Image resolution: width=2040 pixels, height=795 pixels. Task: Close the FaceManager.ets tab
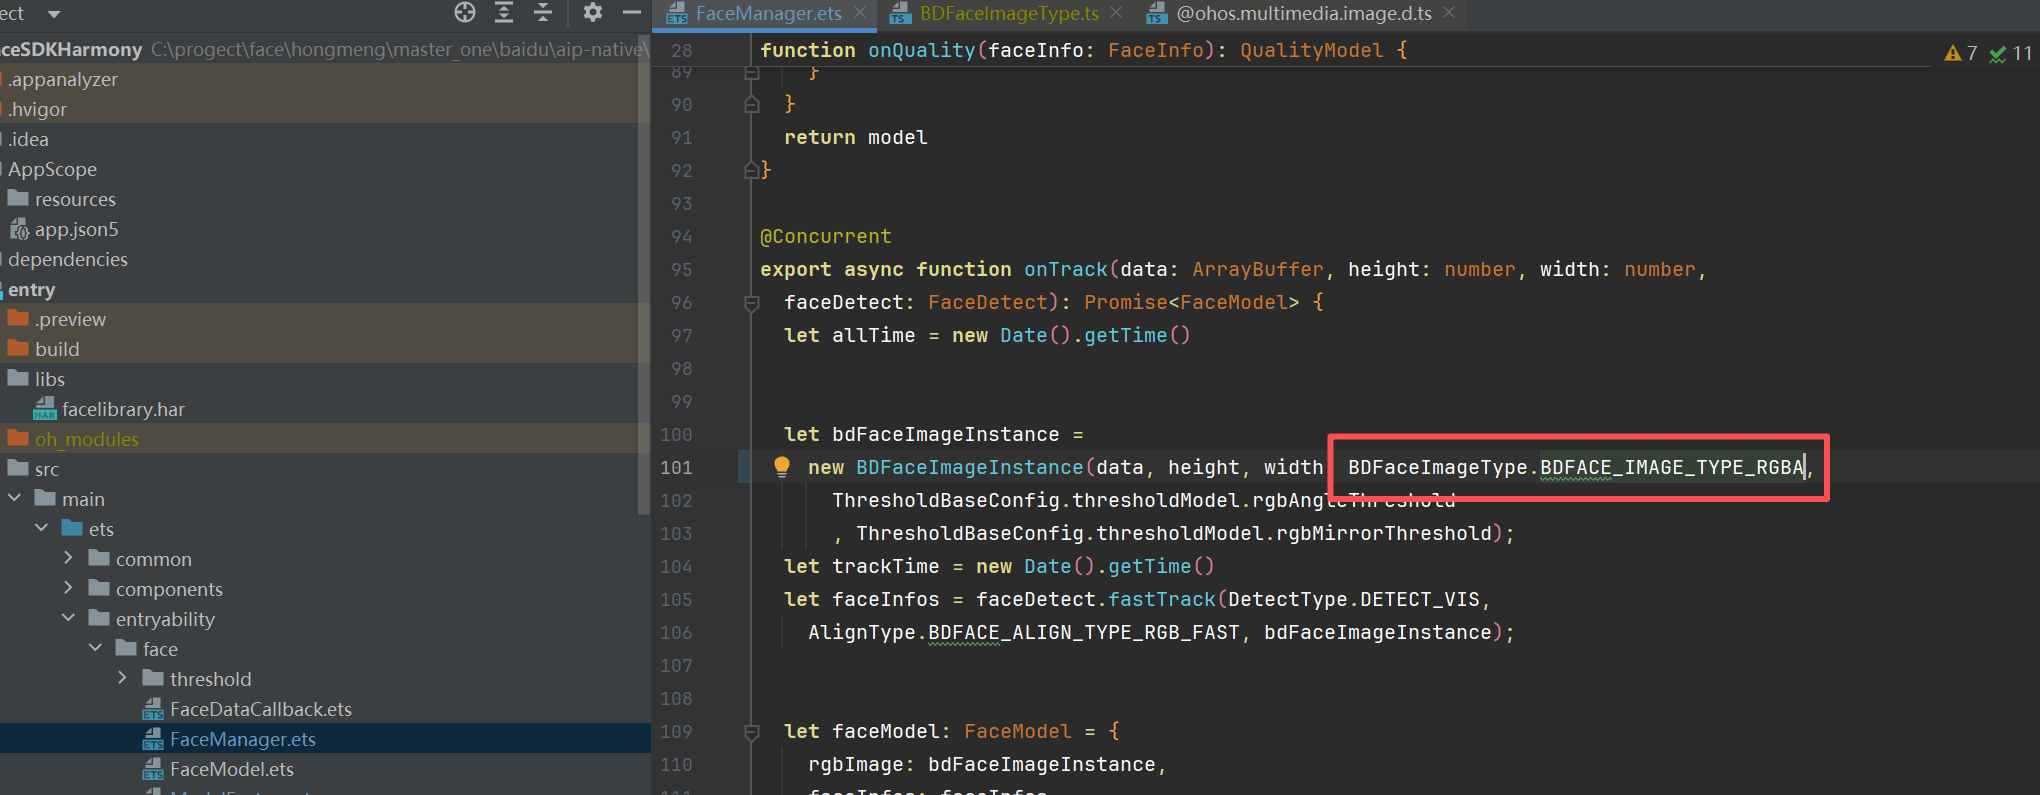click(x=860, y=13)
